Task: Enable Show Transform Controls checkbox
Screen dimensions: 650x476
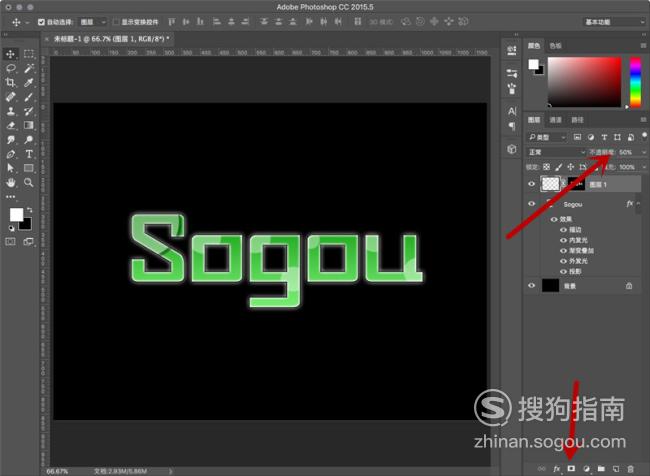Action: pyautogui.click(x=116, y=22)
